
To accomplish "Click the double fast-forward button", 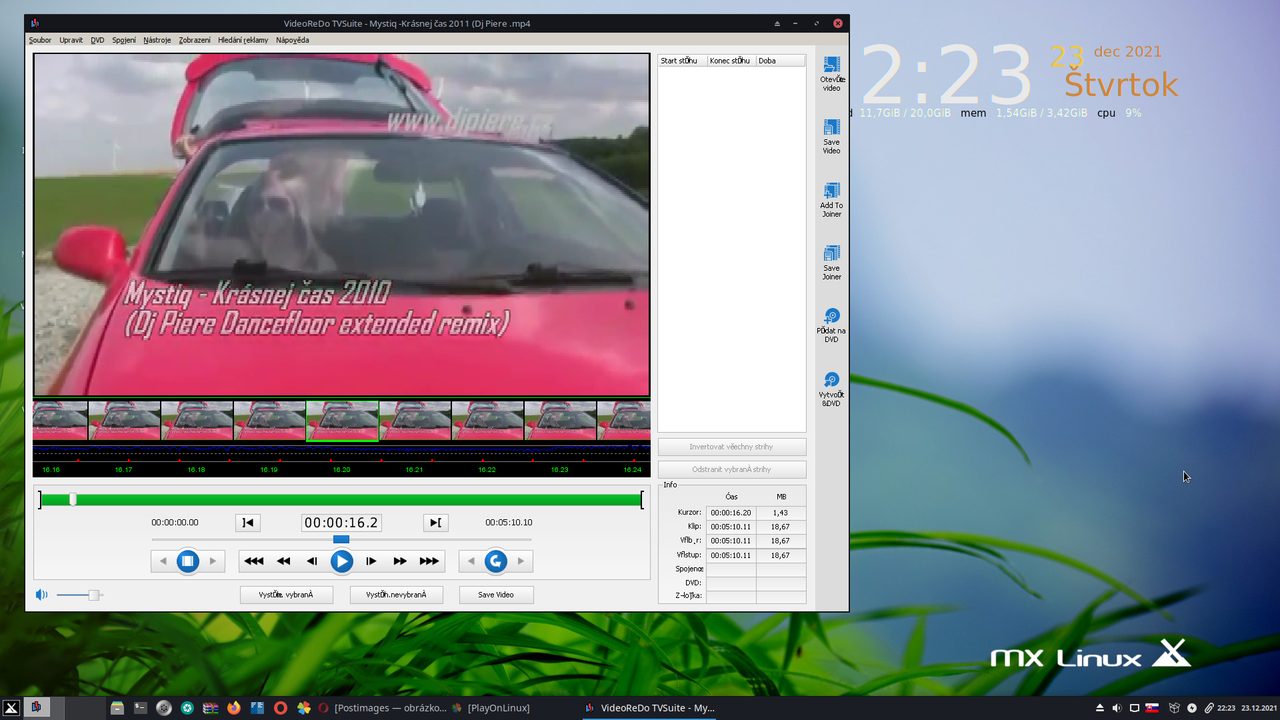I will (x=400, y=561).
